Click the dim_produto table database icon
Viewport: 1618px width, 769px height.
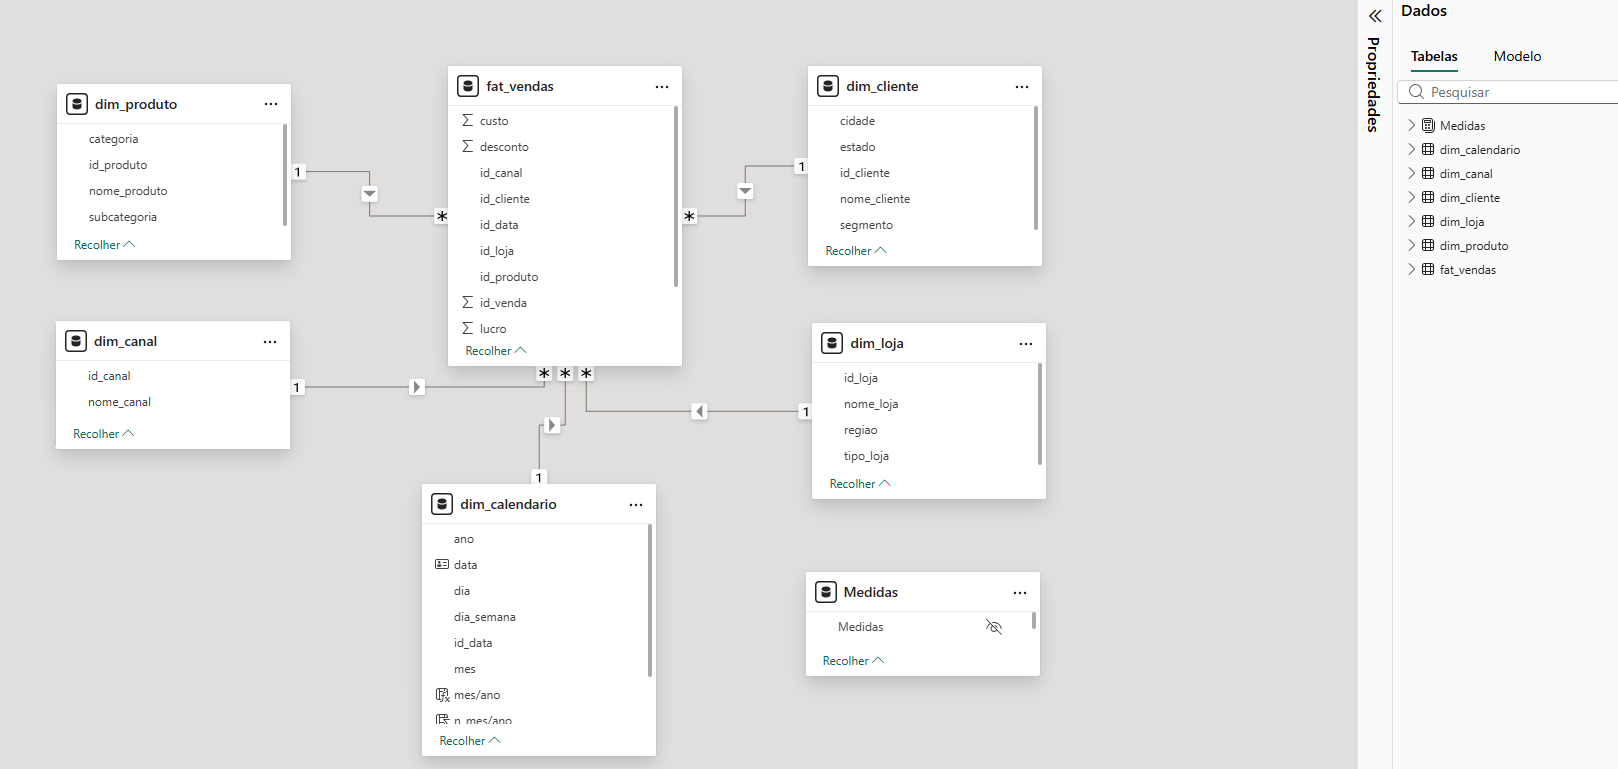77,104
